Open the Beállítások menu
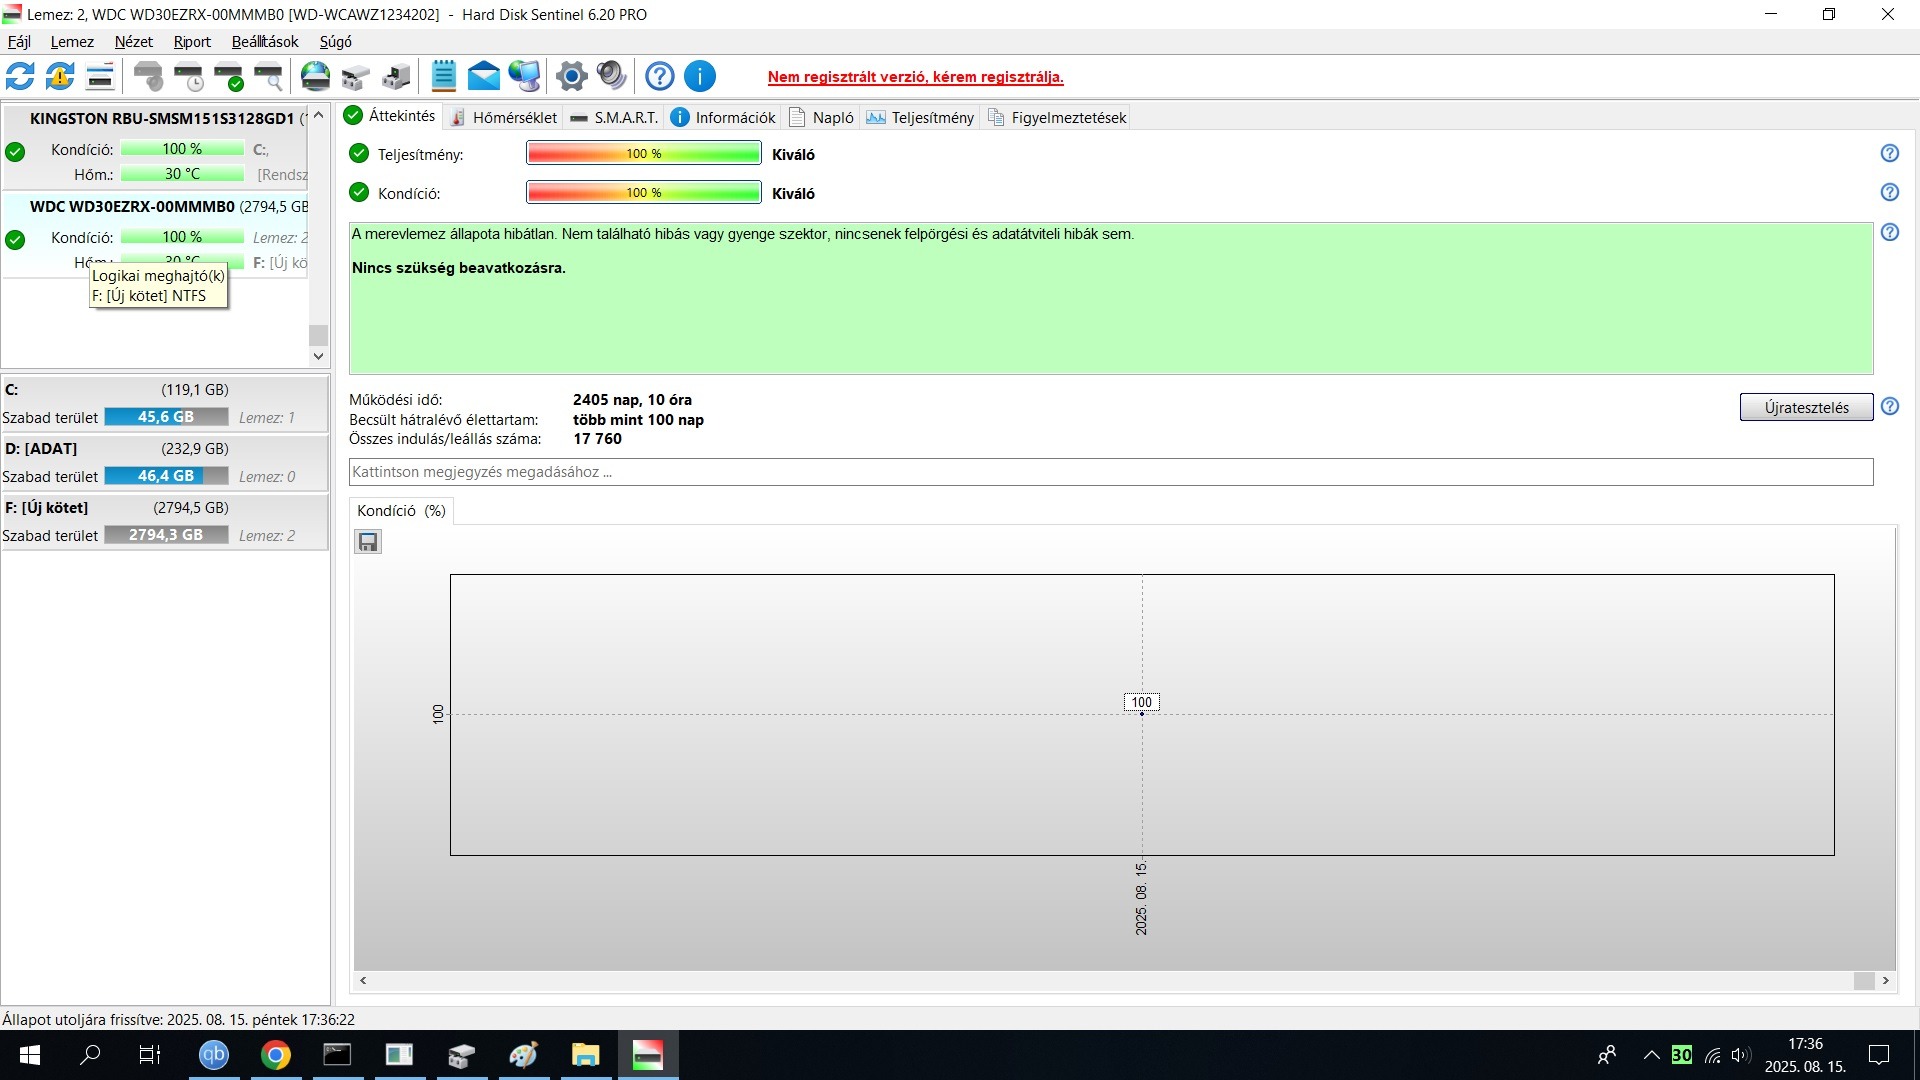Image resolution: width=1920 pixels, height=1080 pixels. (x=264, y=42)
